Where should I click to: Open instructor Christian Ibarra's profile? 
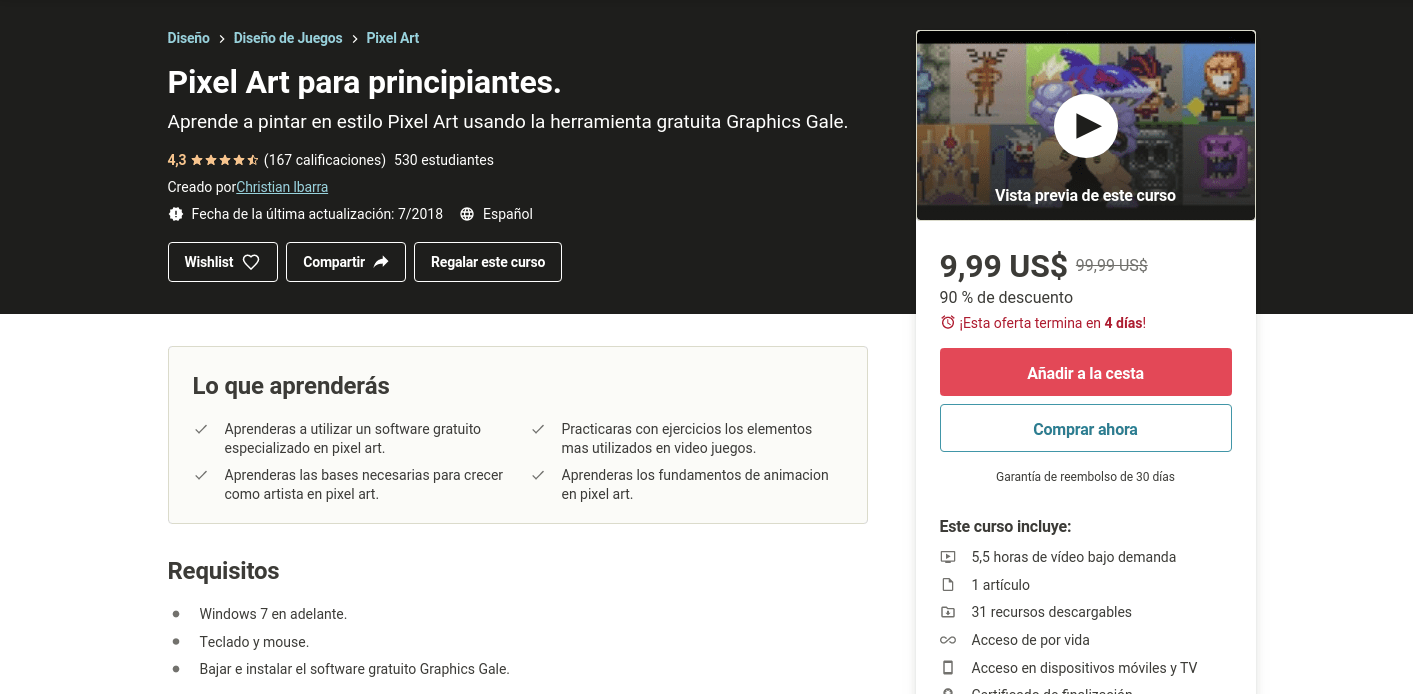(282, 187)
